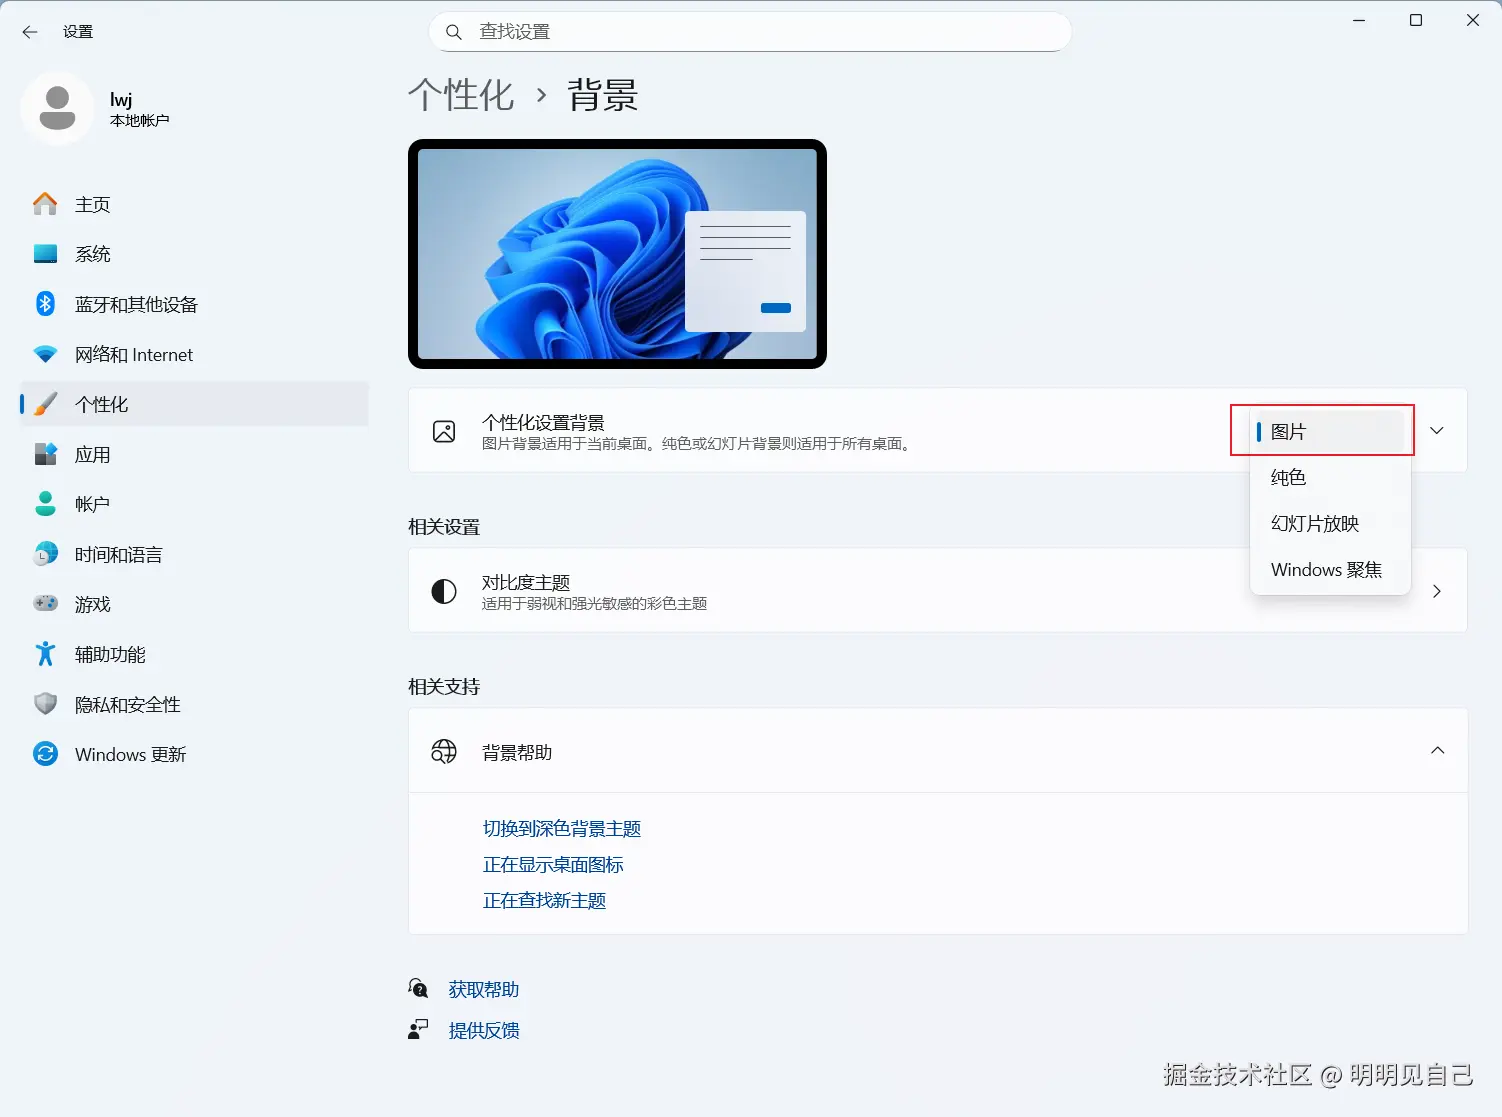
Task: Click the 获取帮助 link
Action: click(484, 989)
